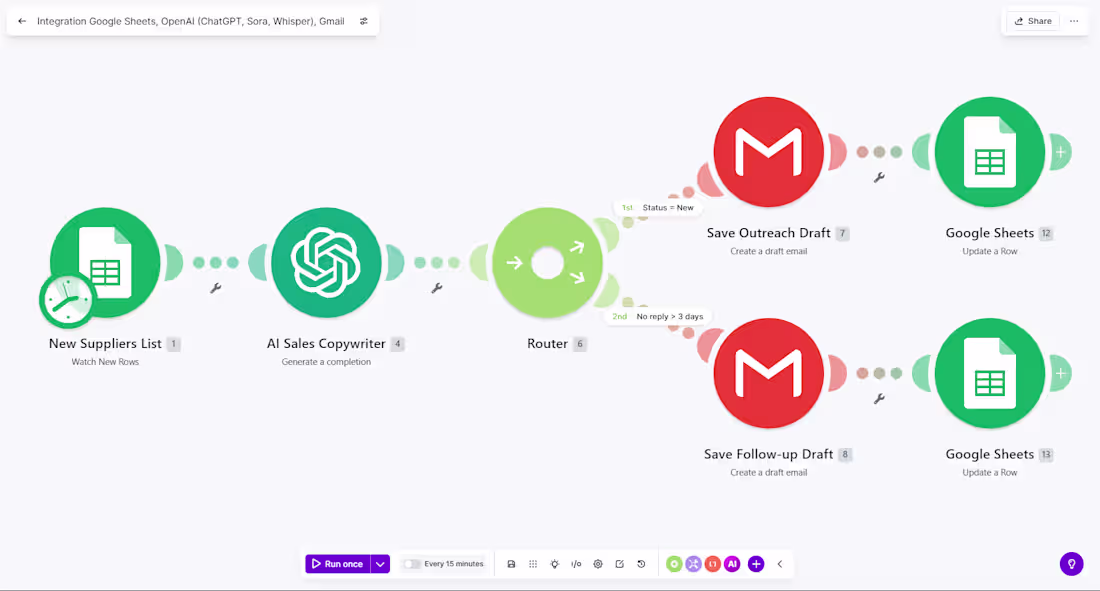Image resolution: width=1100 pixels, height=591 pixels.
Task: Go back using the arrow next to the scenario title
Action: tap(22, 21)
